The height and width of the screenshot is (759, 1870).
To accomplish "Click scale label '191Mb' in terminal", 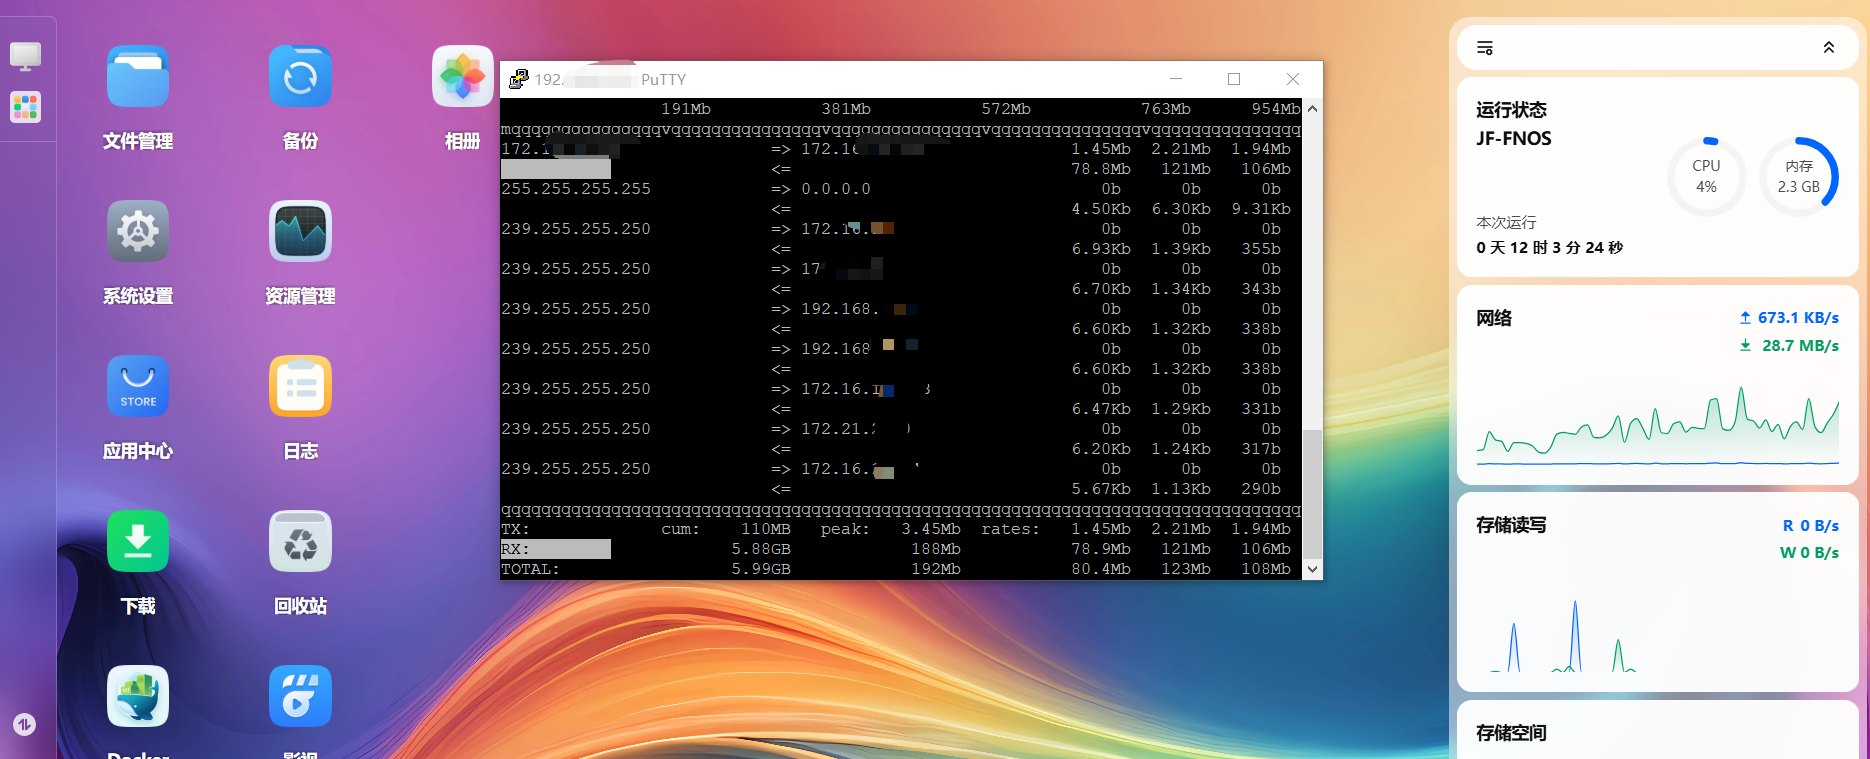I will click(x=686, y=109).
